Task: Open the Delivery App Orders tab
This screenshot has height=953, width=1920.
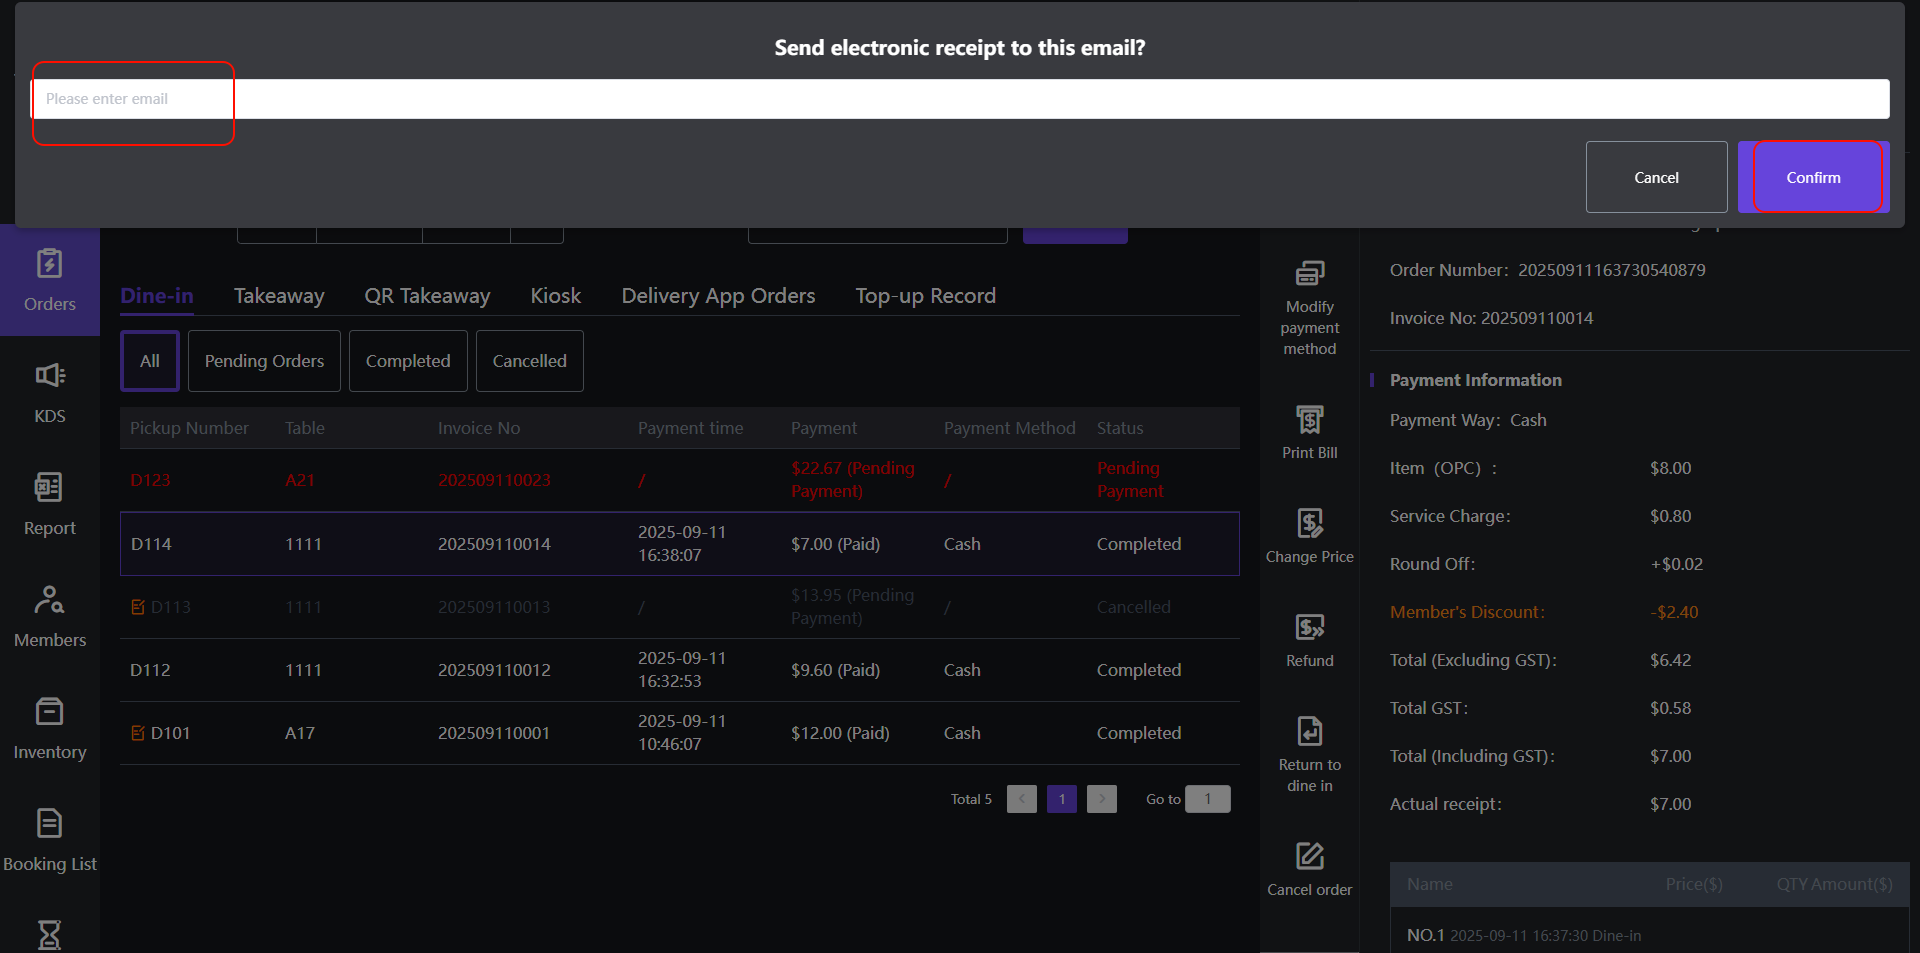Action: [x=718, y=296]
